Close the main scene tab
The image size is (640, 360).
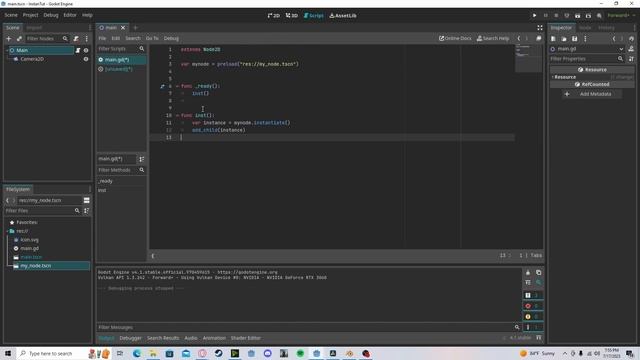click(123, 28)
